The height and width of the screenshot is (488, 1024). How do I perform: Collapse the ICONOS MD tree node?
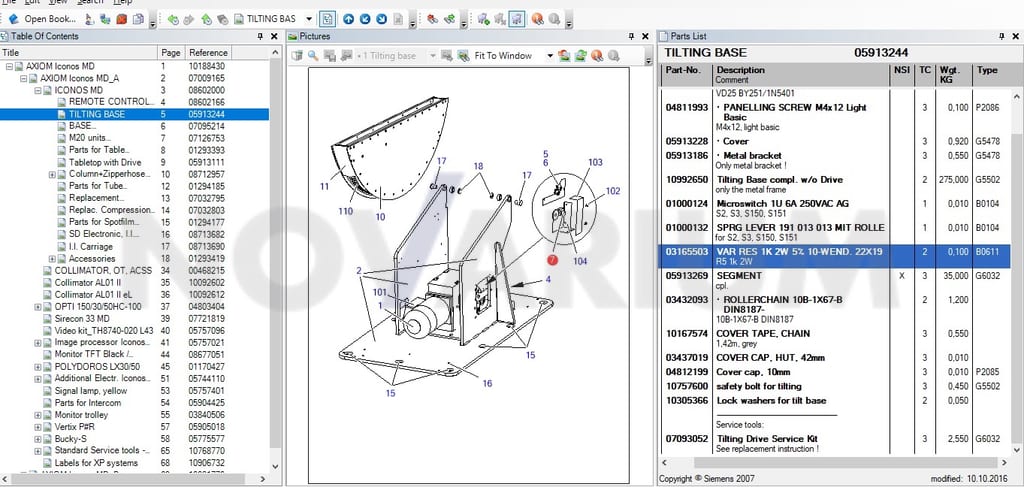[38, 90]
